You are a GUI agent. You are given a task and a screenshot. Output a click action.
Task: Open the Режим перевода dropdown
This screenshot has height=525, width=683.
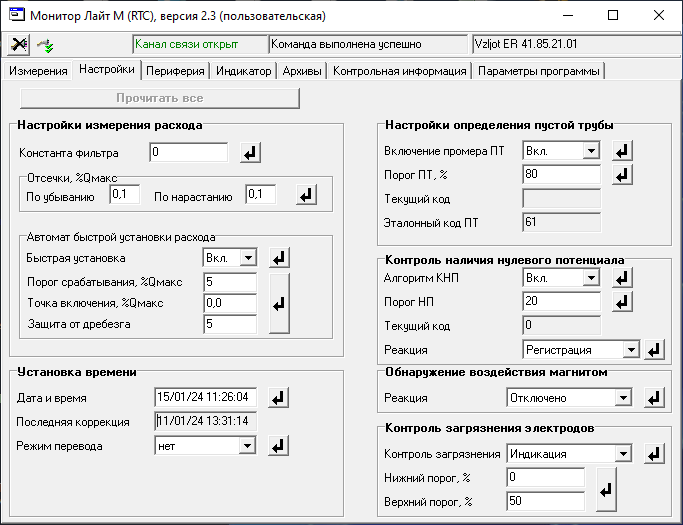pyautogui.click(x=247, y=446)
